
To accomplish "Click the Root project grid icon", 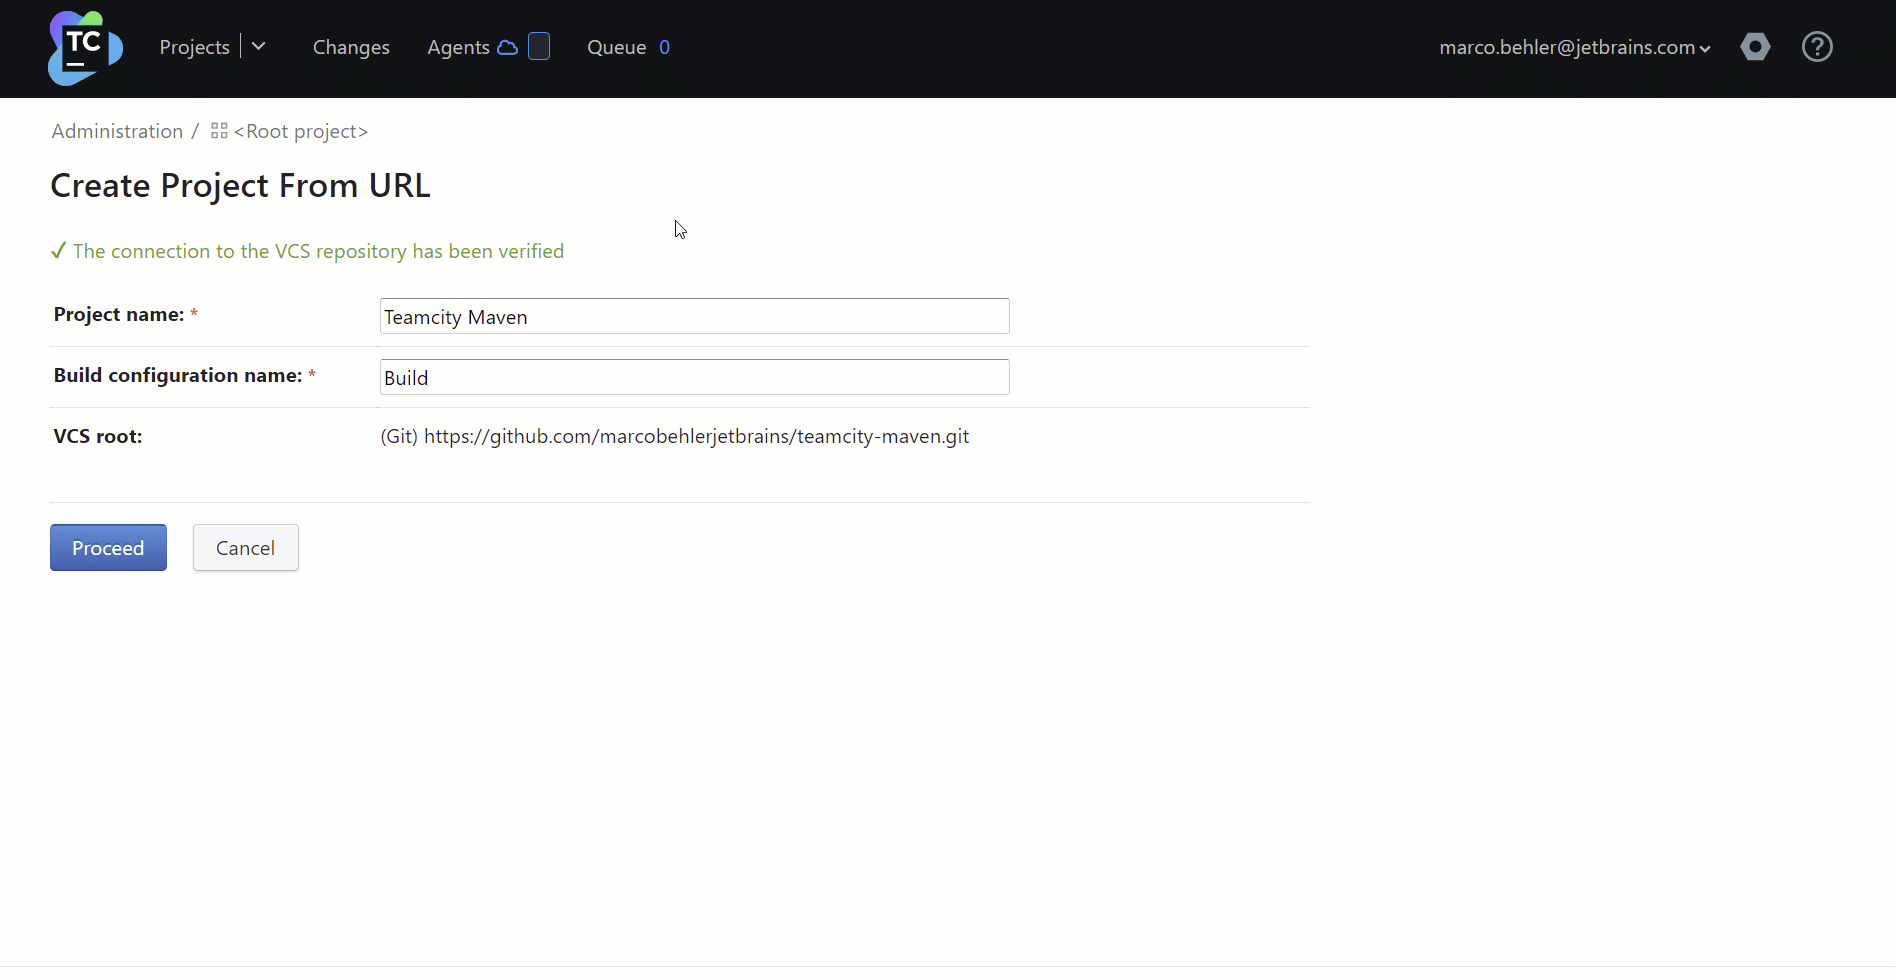I will pos(219,131).
